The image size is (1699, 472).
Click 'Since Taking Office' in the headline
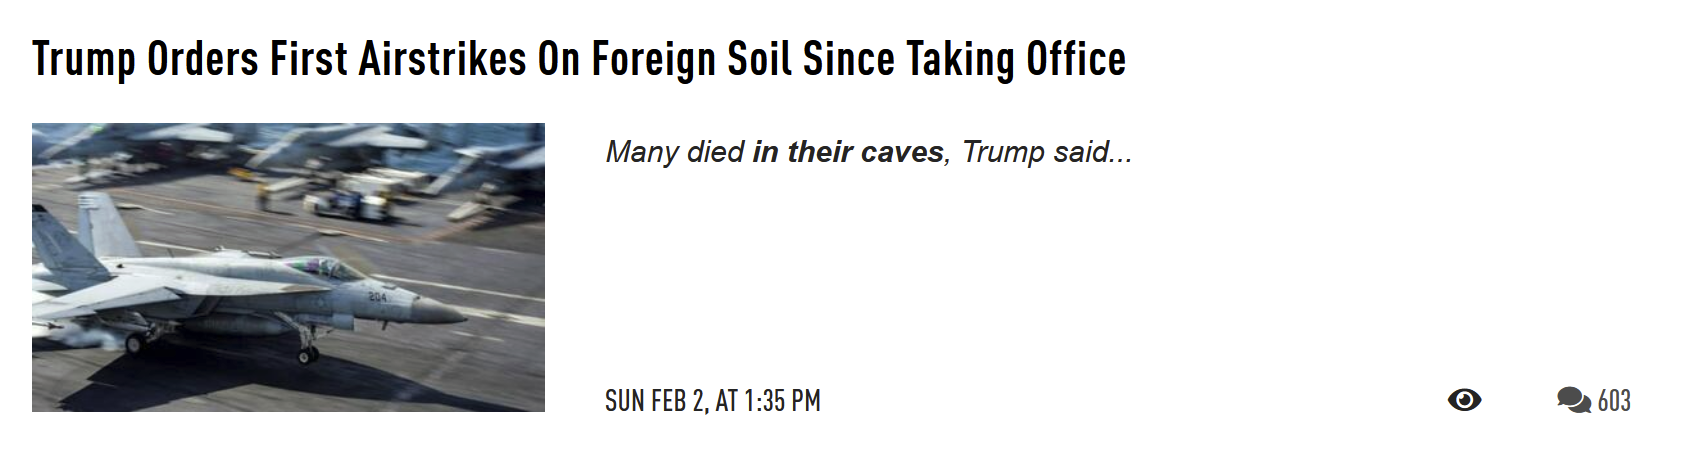964,60
